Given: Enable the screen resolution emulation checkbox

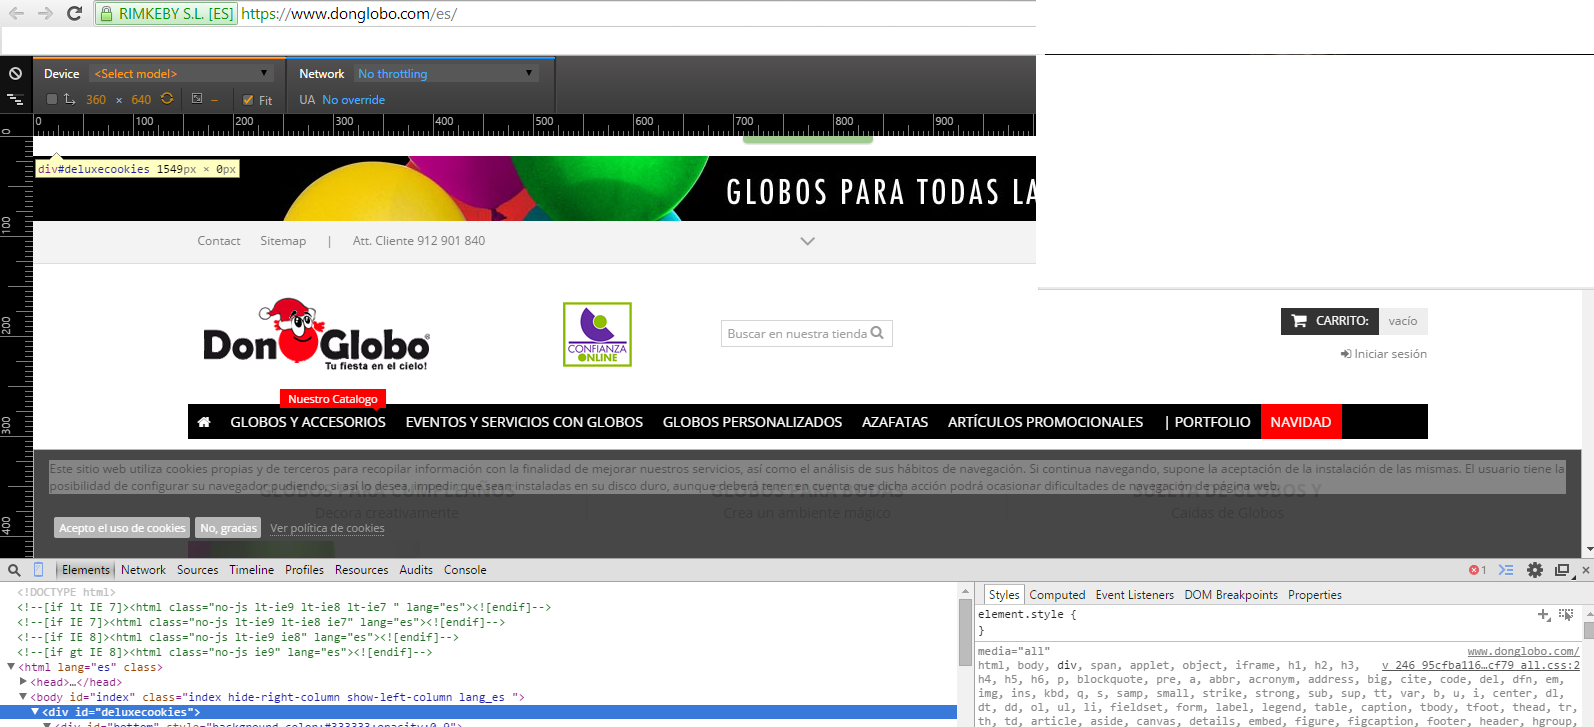Looking at the screenshot, I should click(52, 99).
